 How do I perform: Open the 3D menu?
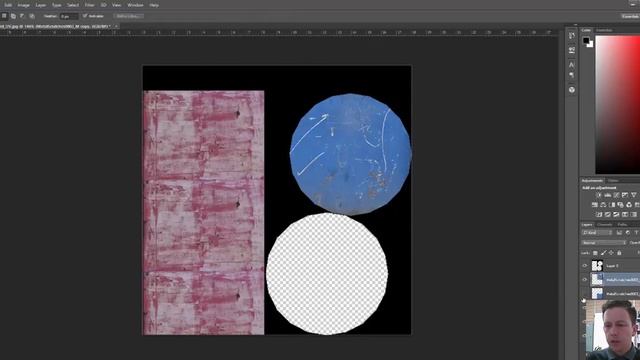[103, 5]
